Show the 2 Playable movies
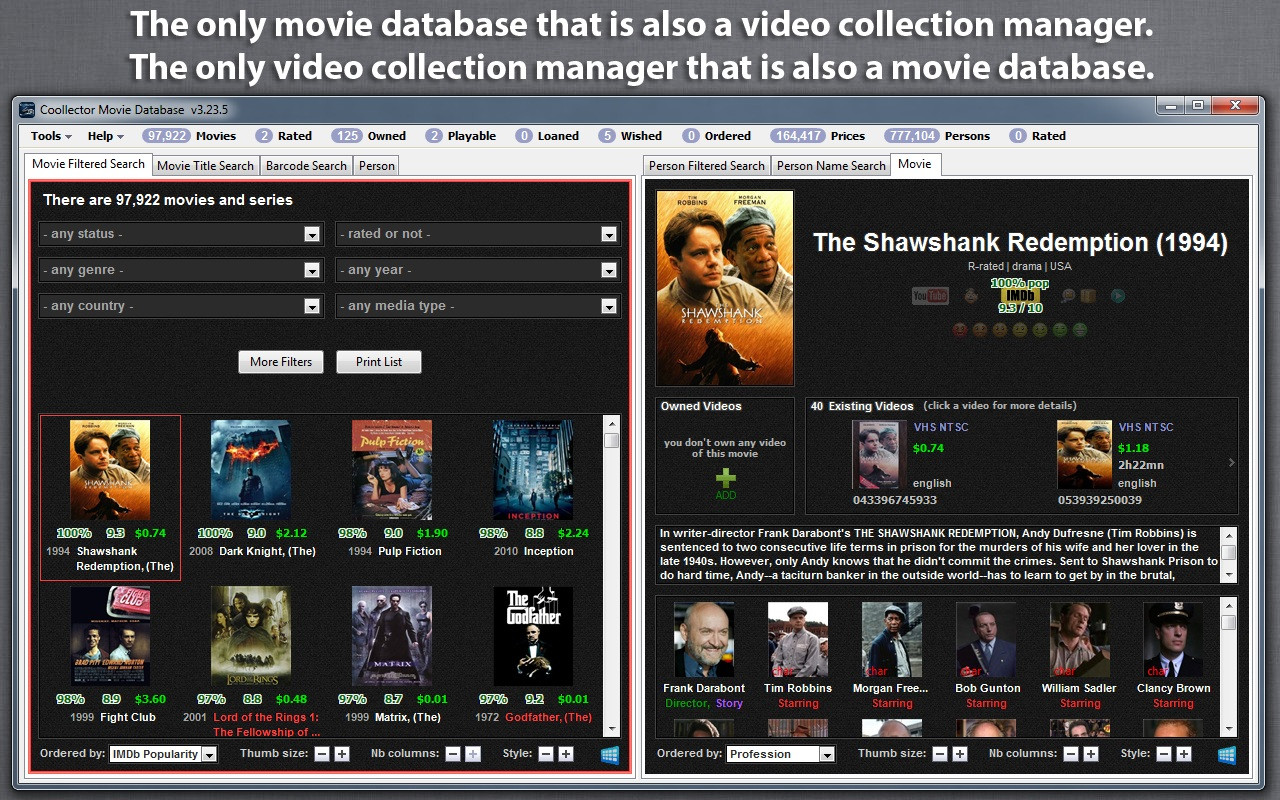Screen dimensions: 1280x800 (x=460, y=136)
